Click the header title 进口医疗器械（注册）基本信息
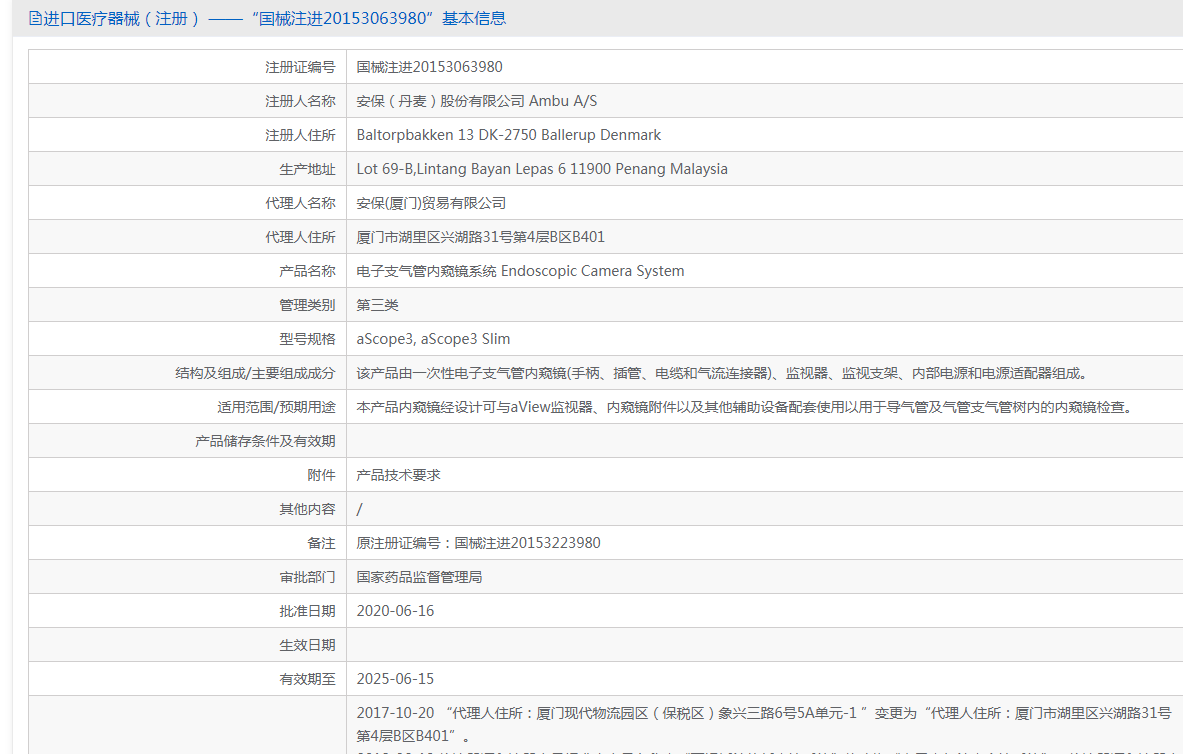Screen dimensions: 1183x754 (x=275, y=18)
